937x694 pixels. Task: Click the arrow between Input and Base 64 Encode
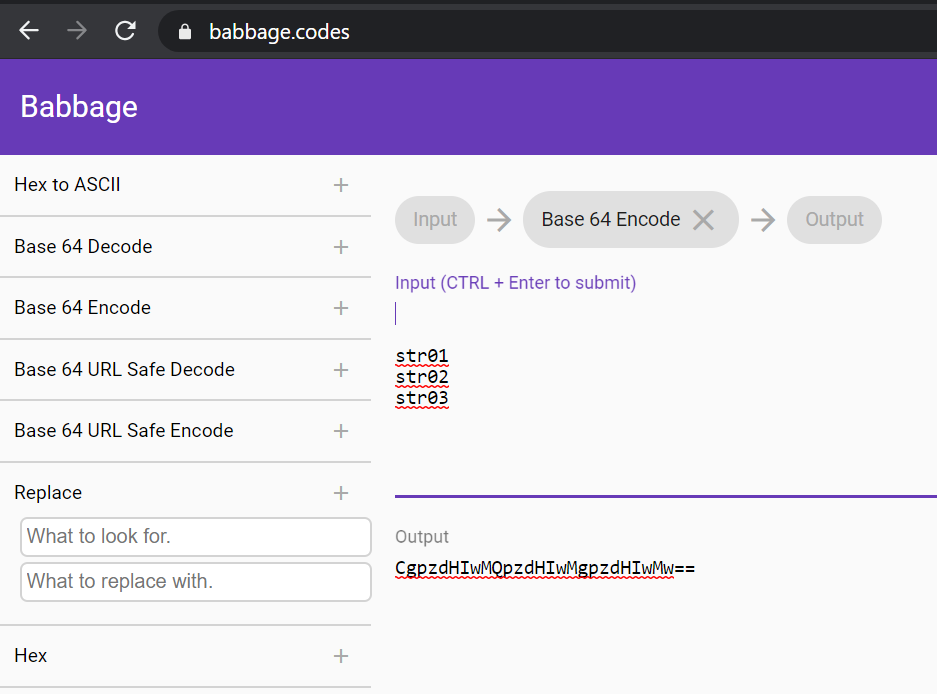coord(499,220)
